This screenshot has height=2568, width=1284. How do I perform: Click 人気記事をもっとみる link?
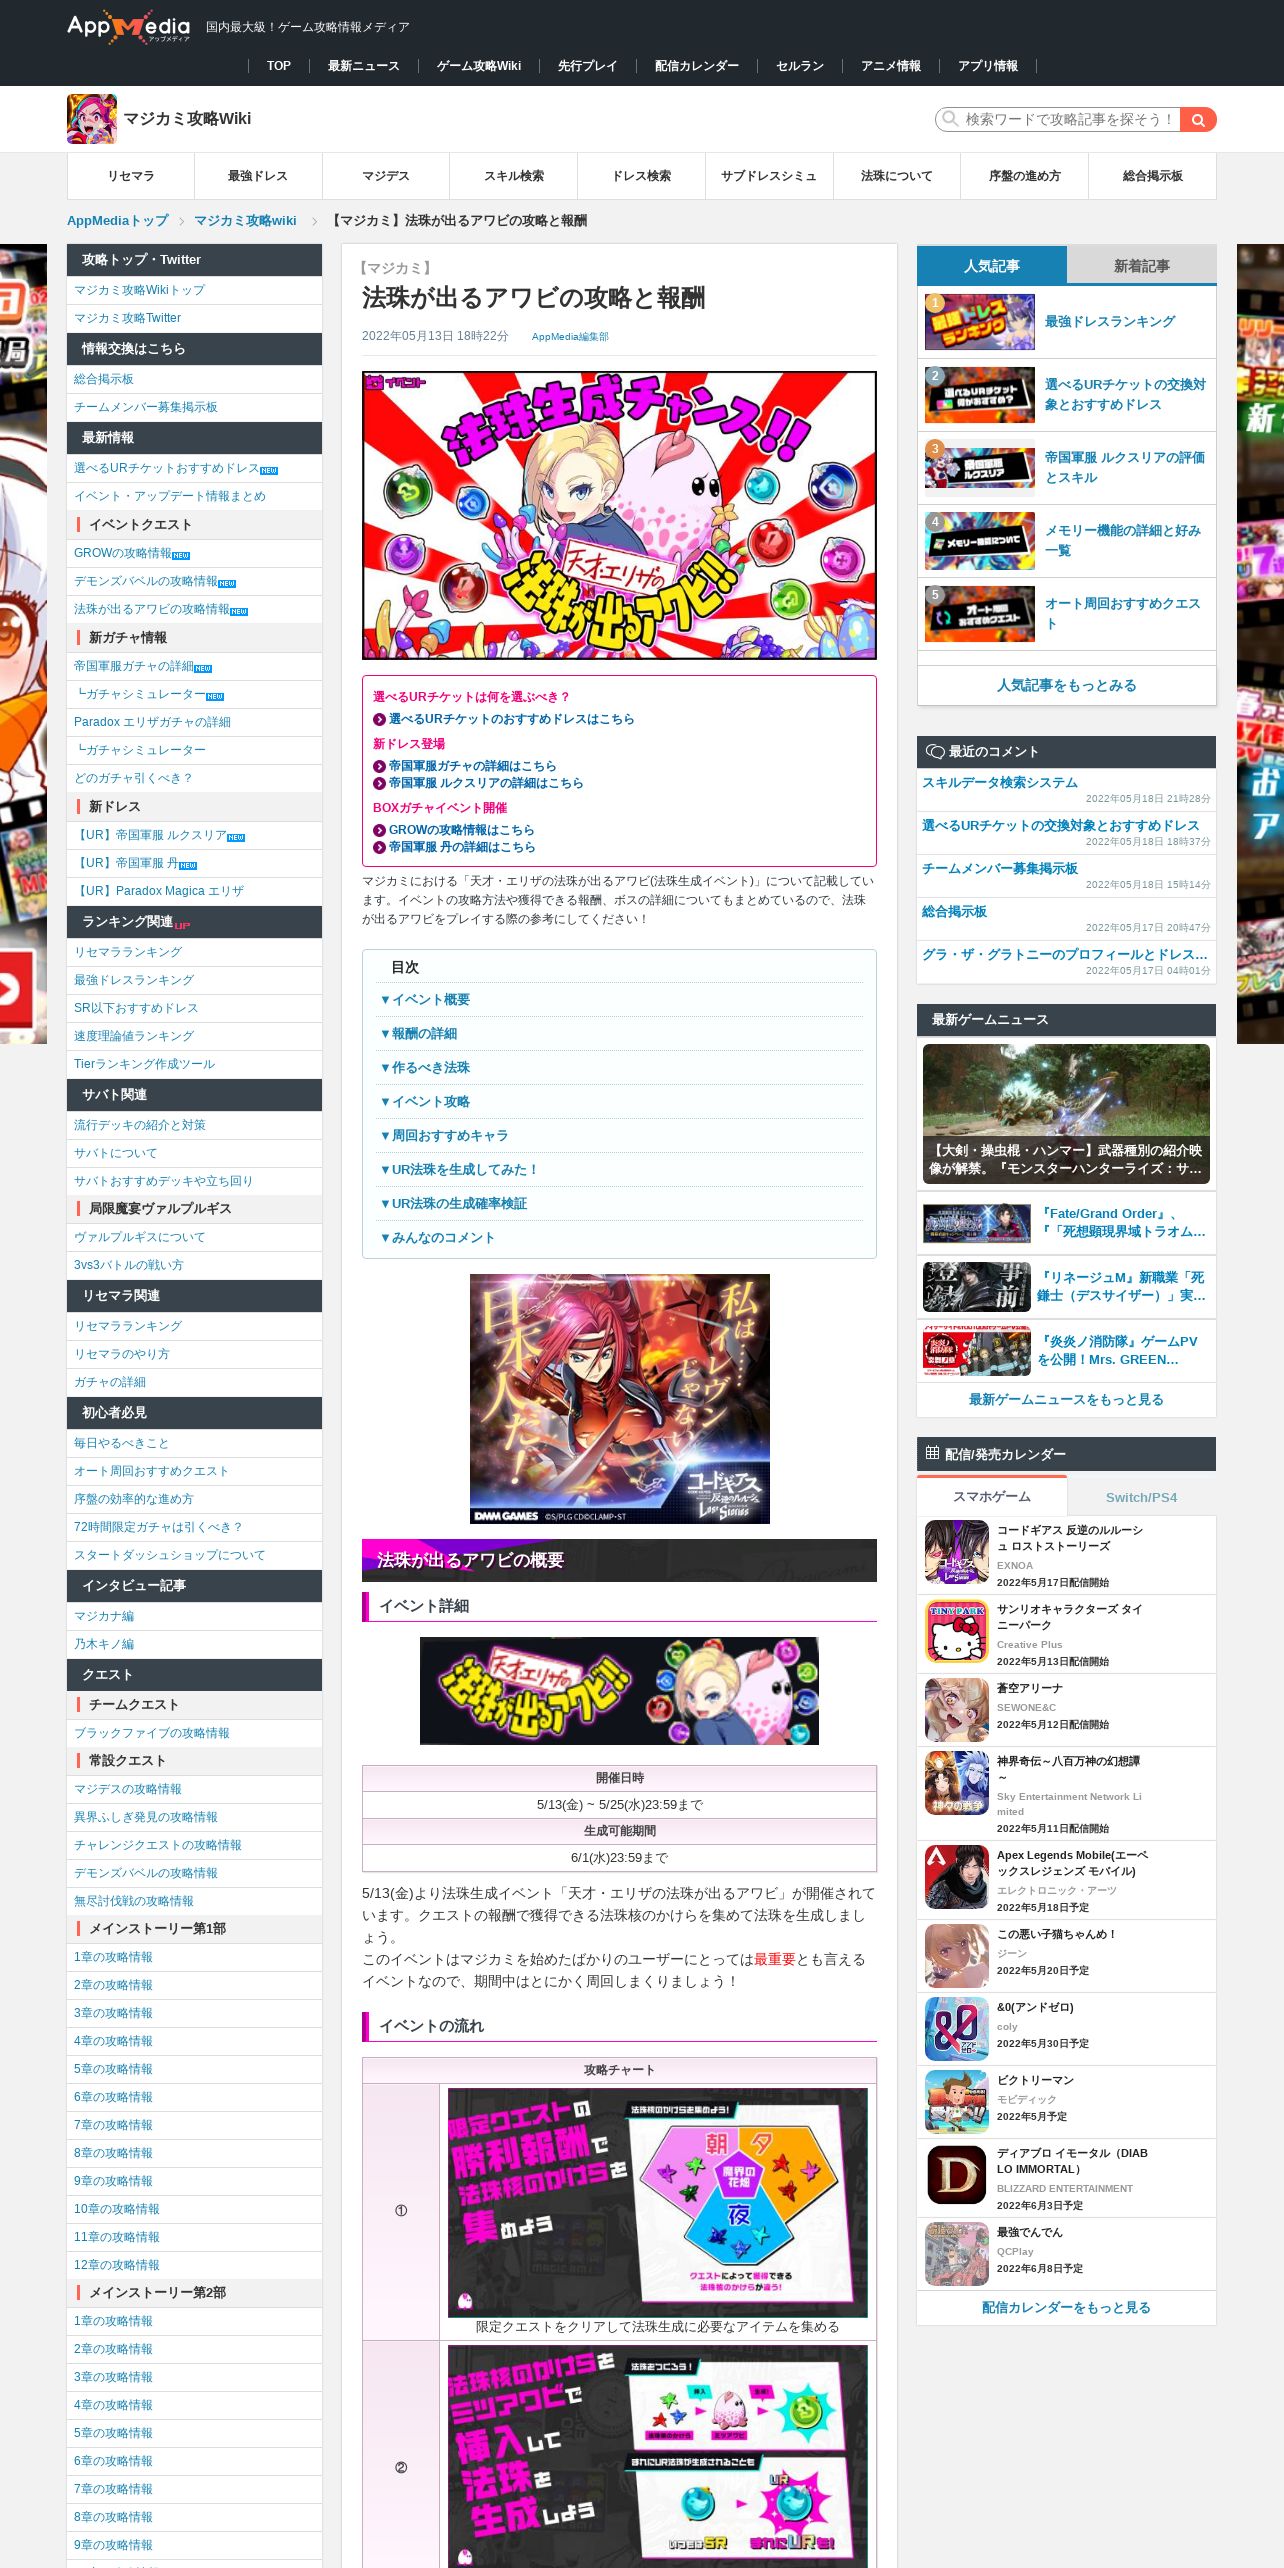[x=1066, y=686]
